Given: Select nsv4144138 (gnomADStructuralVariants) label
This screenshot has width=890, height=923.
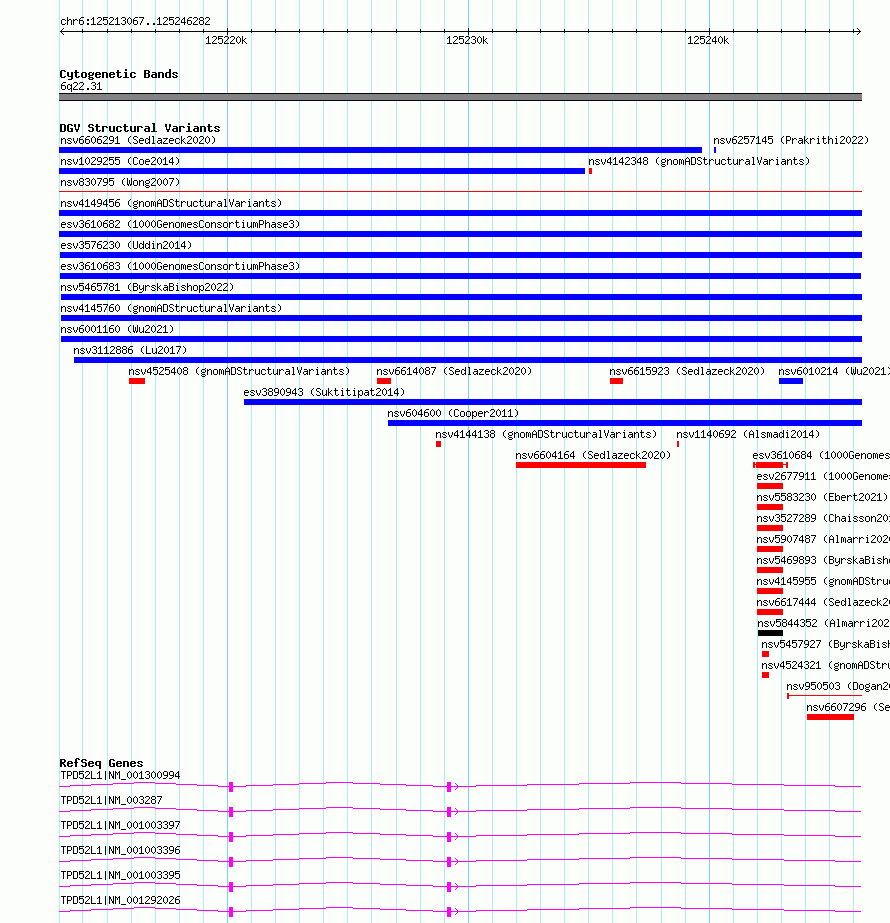Looking at the screenshot, I should (546, 434).
